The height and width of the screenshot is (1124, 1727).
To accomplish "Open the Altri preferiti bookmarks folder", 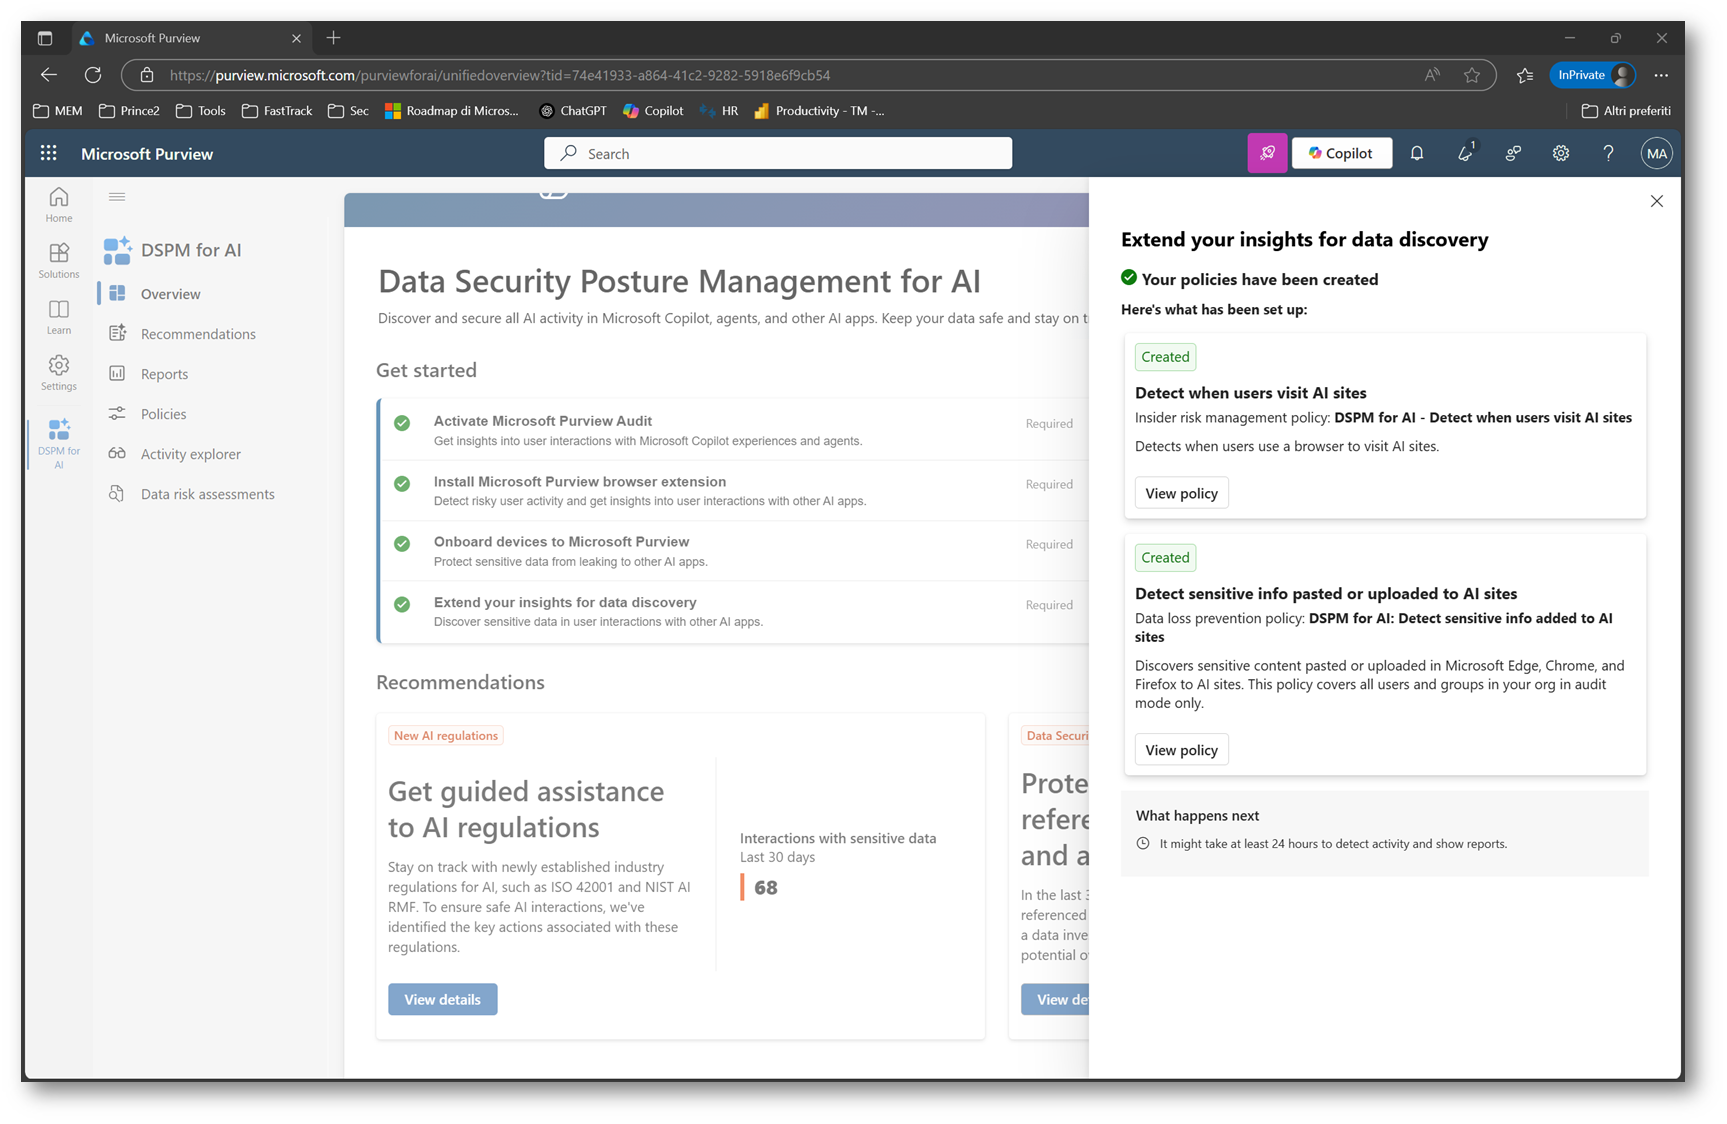I will (x=1626, y=111).
